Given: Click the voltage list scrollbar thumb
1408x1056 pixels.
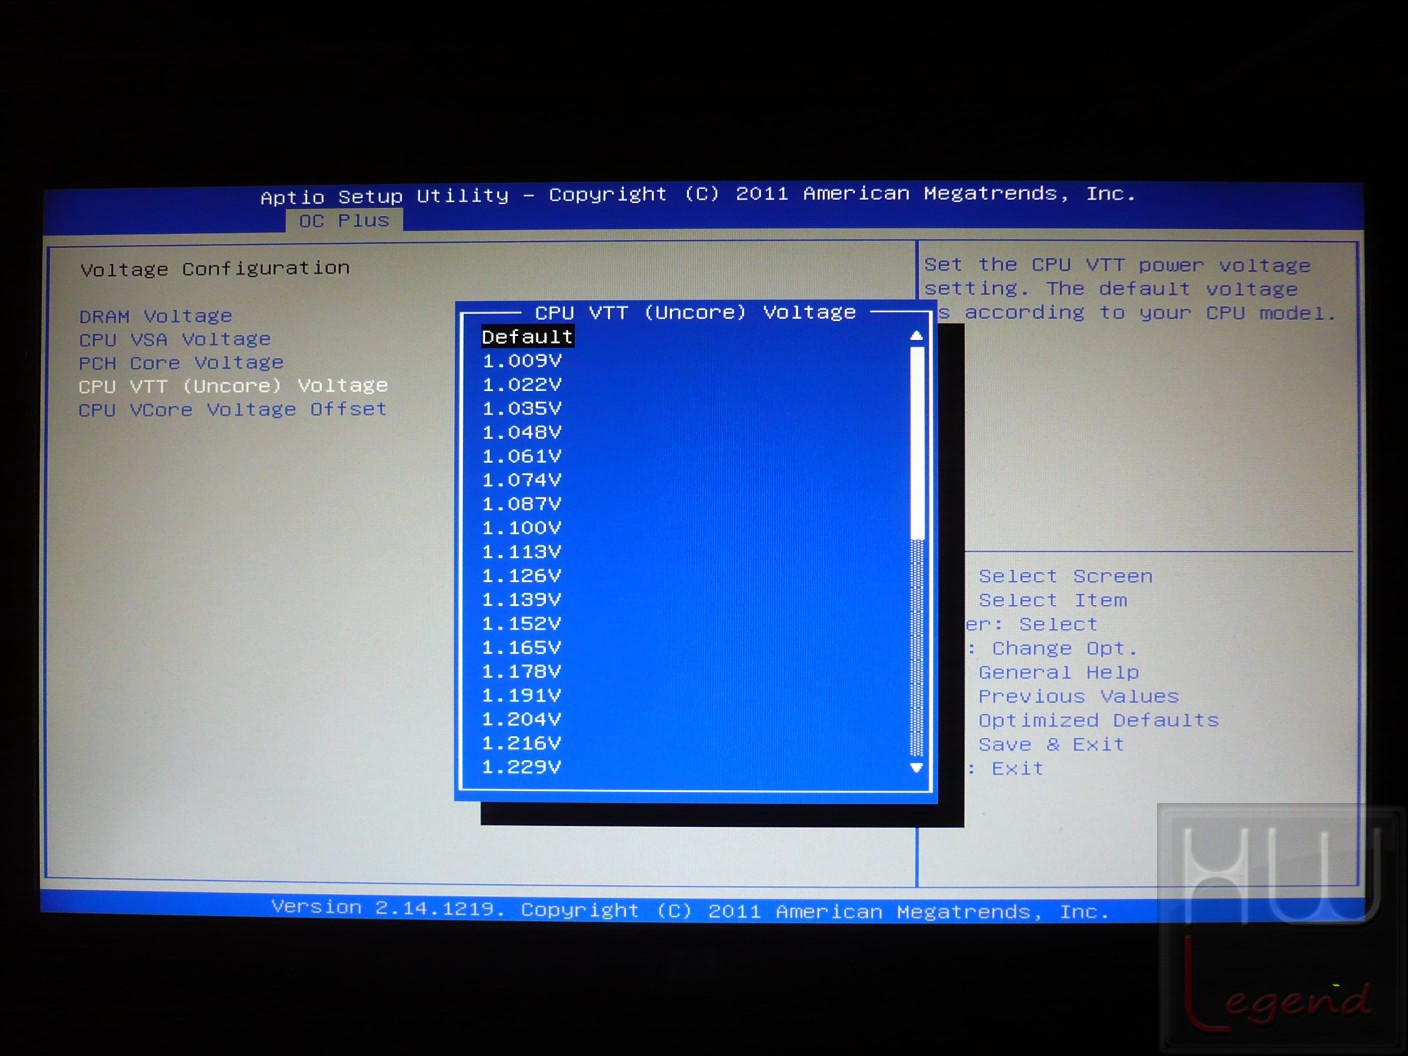Looking at the screenshot, I should pos(917,443).
